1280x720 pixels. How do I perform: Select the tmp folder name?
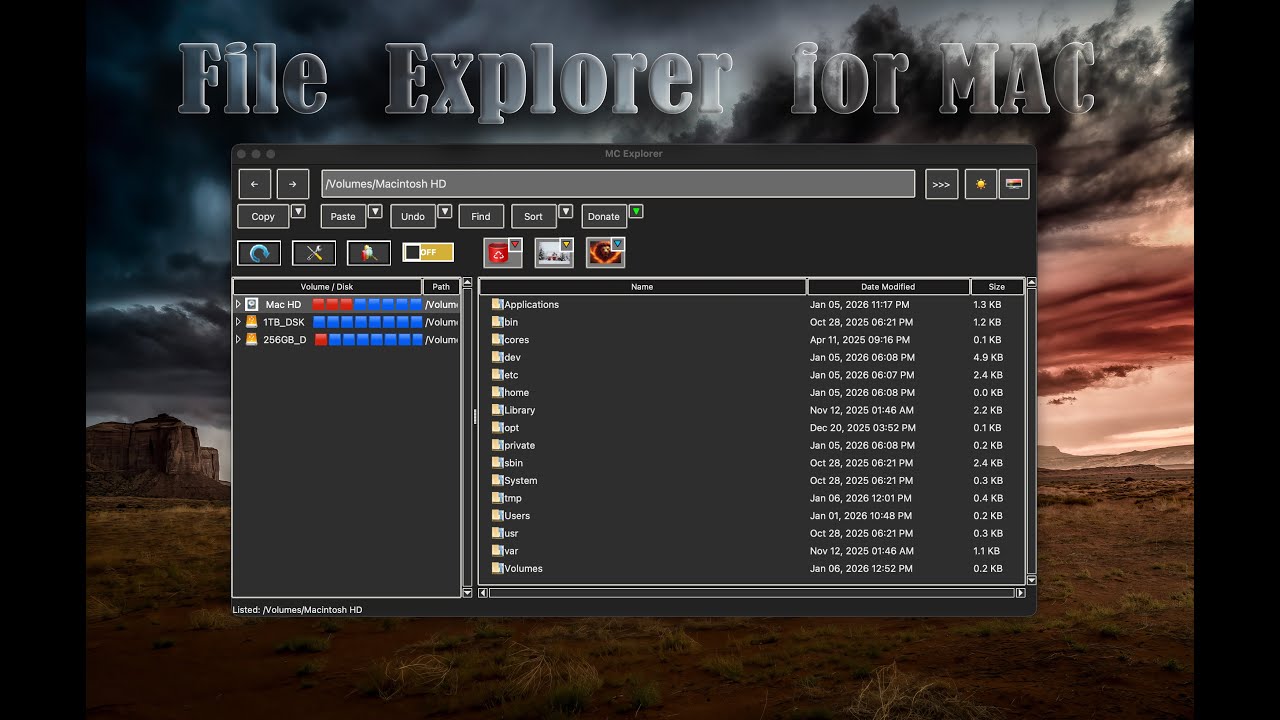pyautogui.click(x=513, y=498)
